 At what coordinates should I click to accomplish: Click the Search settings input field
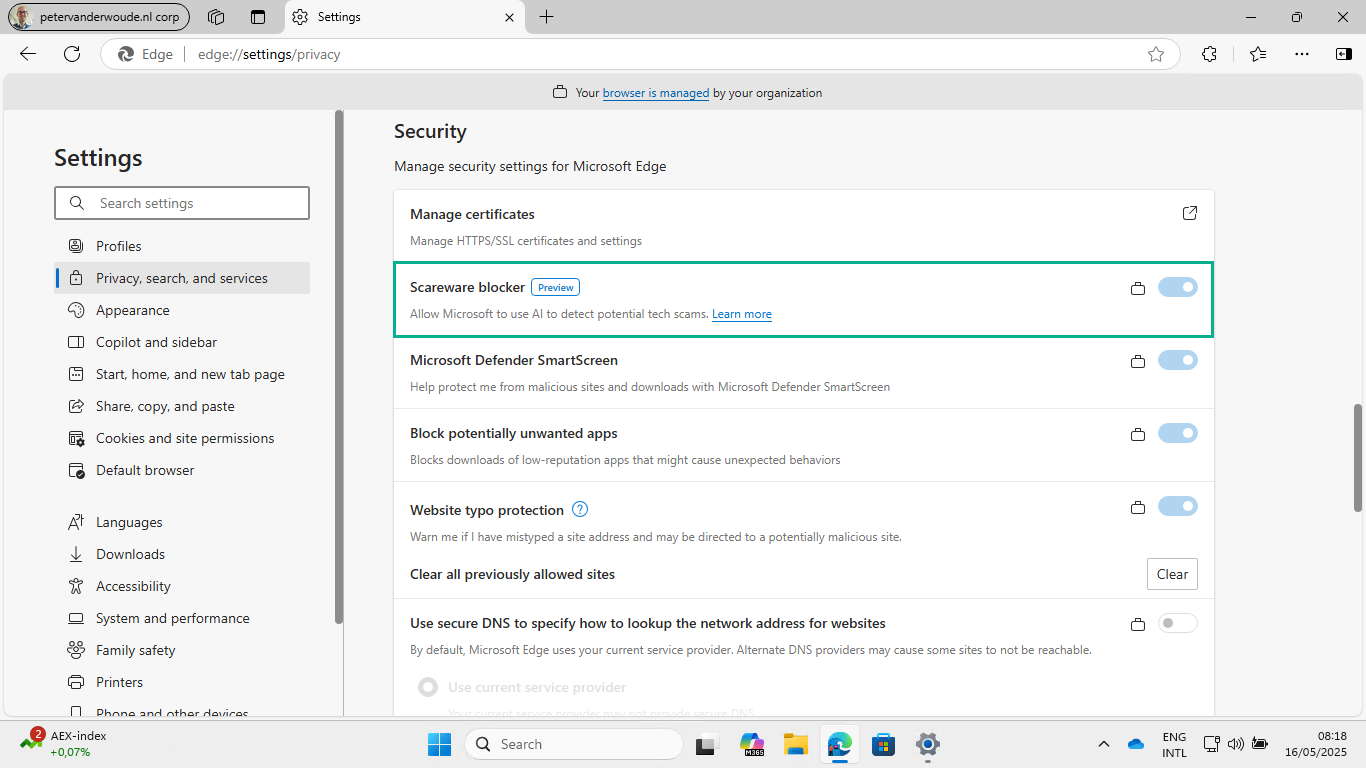click(x=182, y=203)
